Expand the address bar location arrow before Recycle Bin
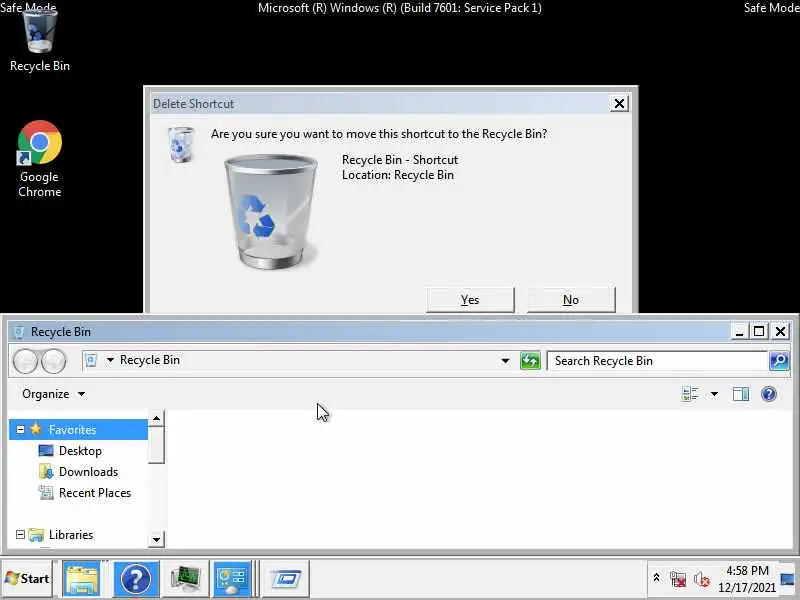800x600 pixels. coord(110,360)
